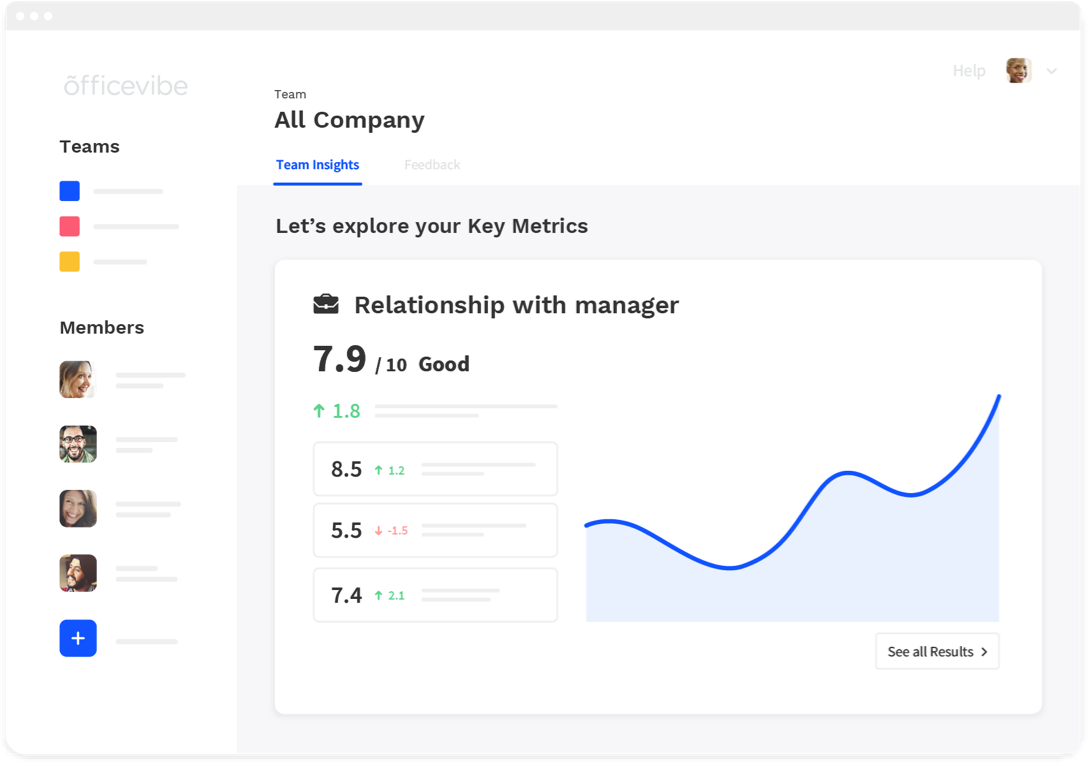Click the red down arrow next to -1.5

coord(379,531)
